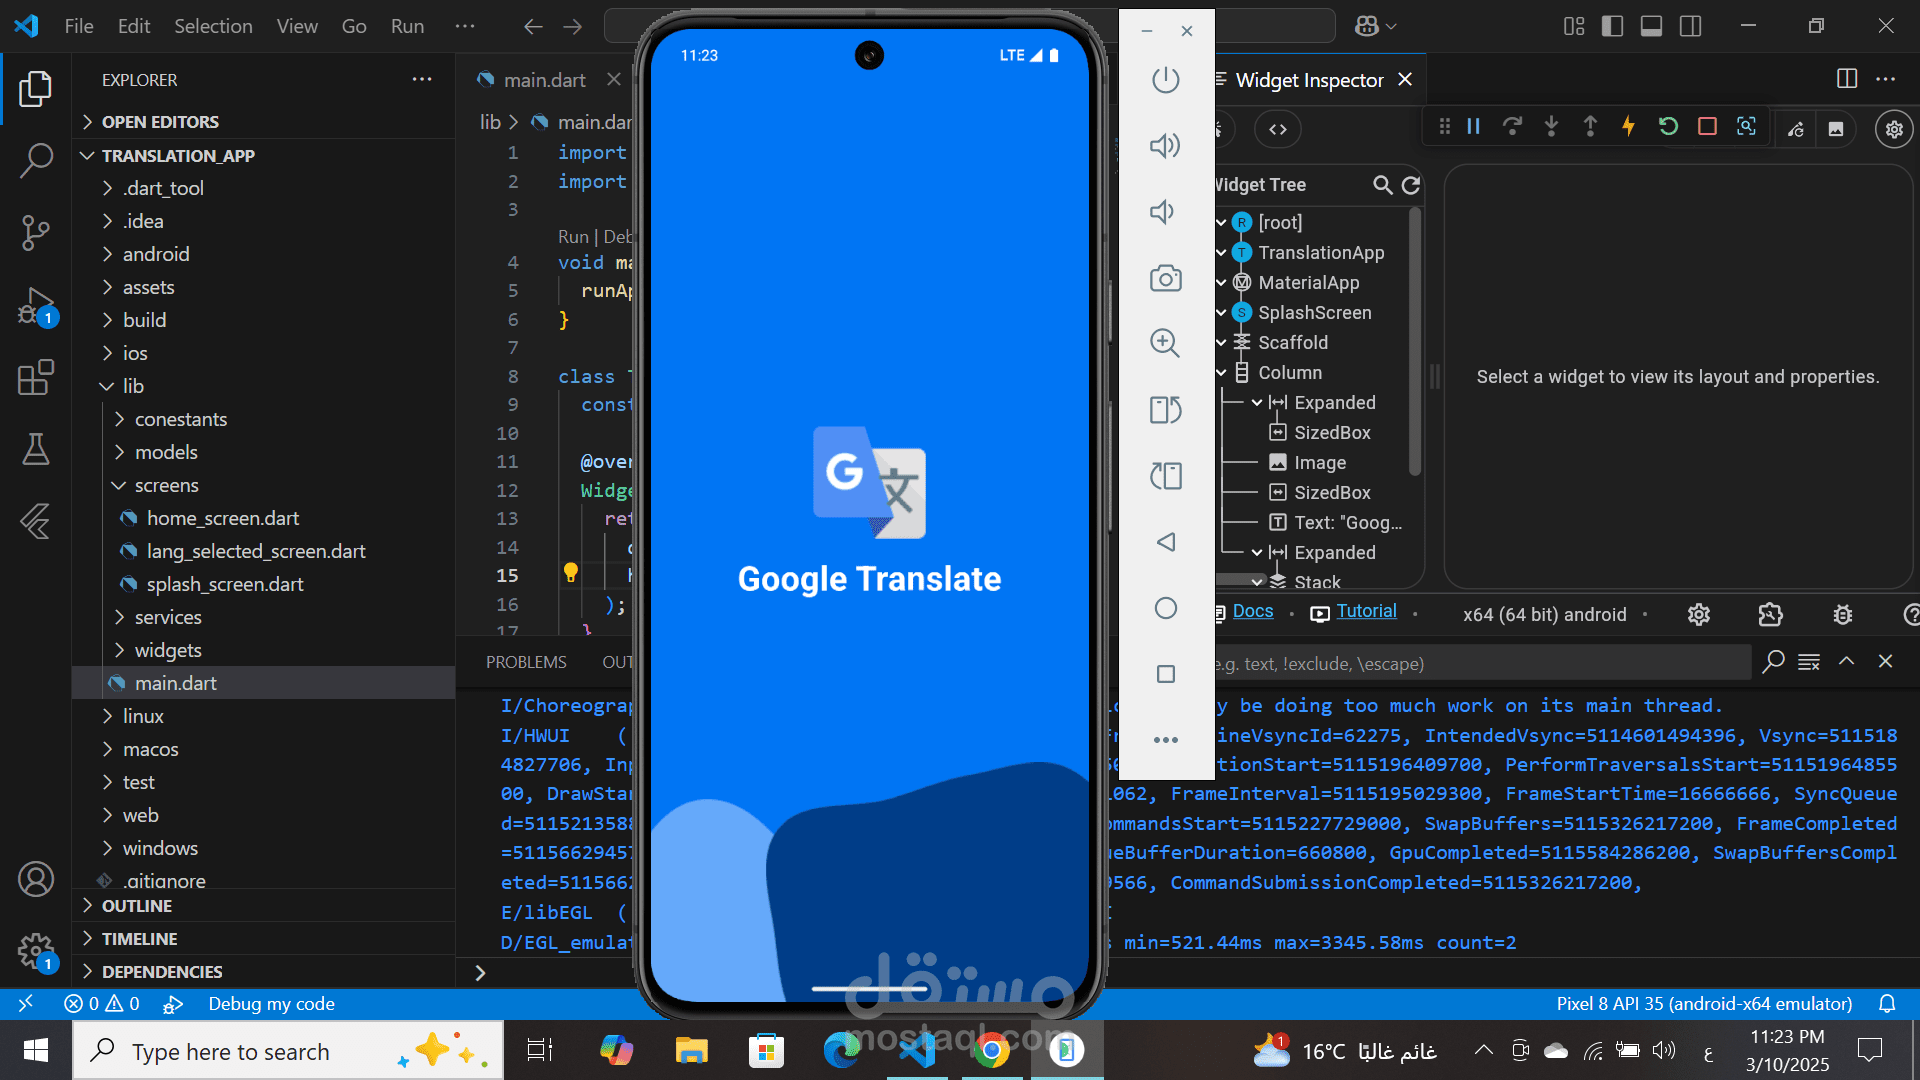The width and height of the screenshot is (1920, 1080).
Task: Toggle the invert oversized images button
Action: point(1836,129)
